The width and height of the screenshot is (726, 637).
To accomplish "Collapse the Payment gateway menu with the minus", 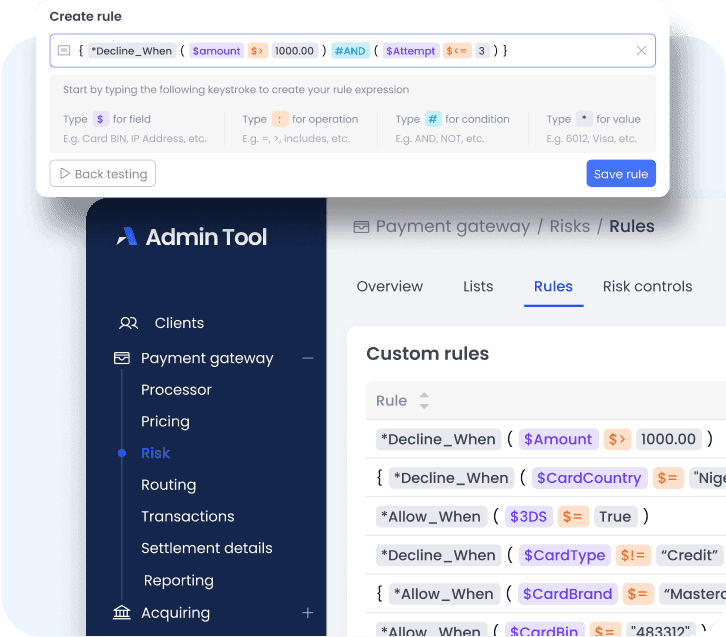I will tap(307, 358).
